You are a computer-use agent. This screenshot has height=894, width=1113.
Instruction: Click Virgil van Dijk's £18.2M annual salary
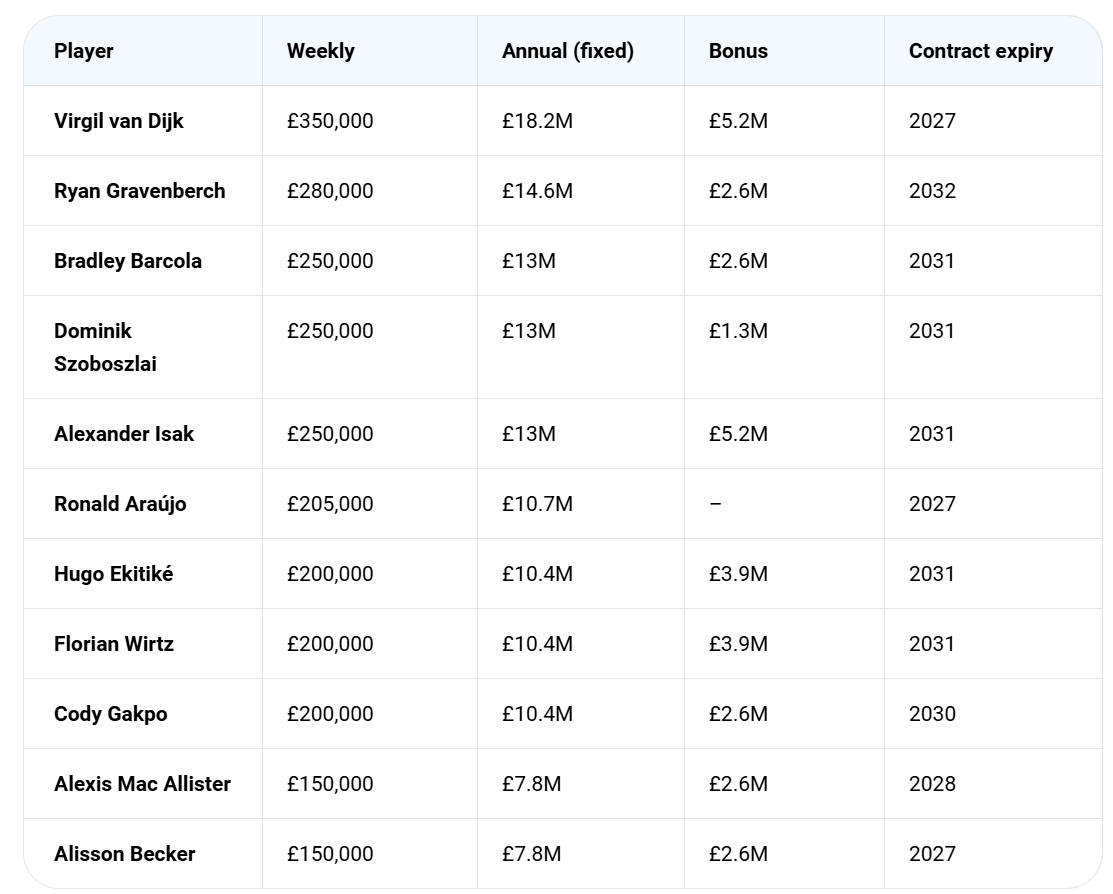tap(537, 121)
